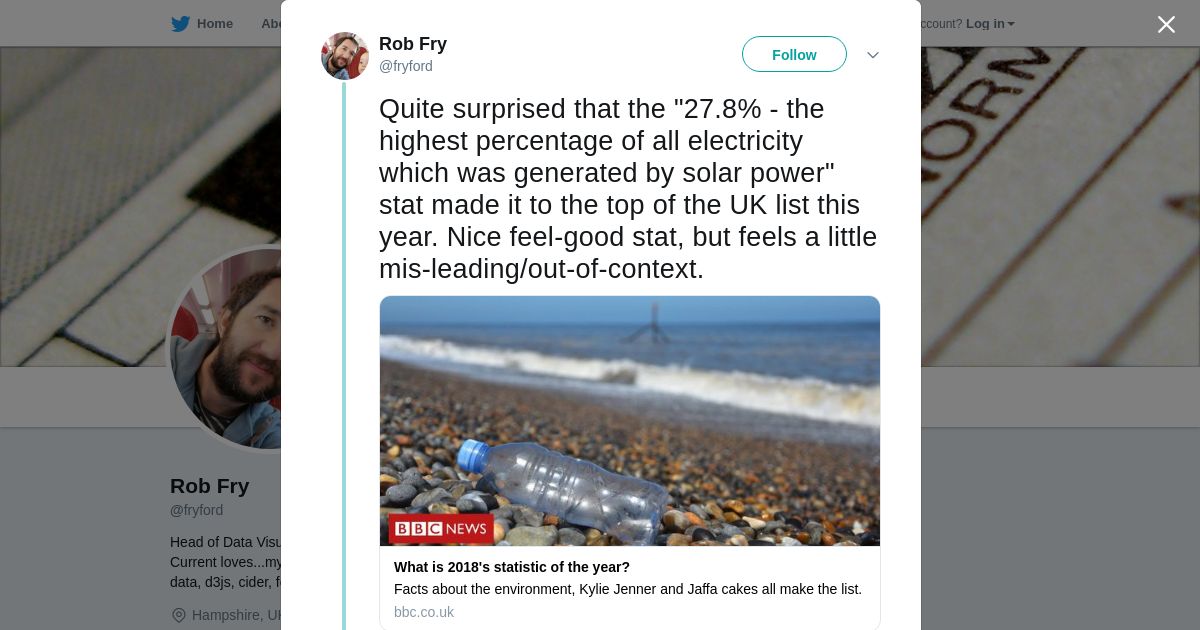Click @fryford beneath the profile name
The width and height of the screenshot is (1200, 630).
point(197,510)
